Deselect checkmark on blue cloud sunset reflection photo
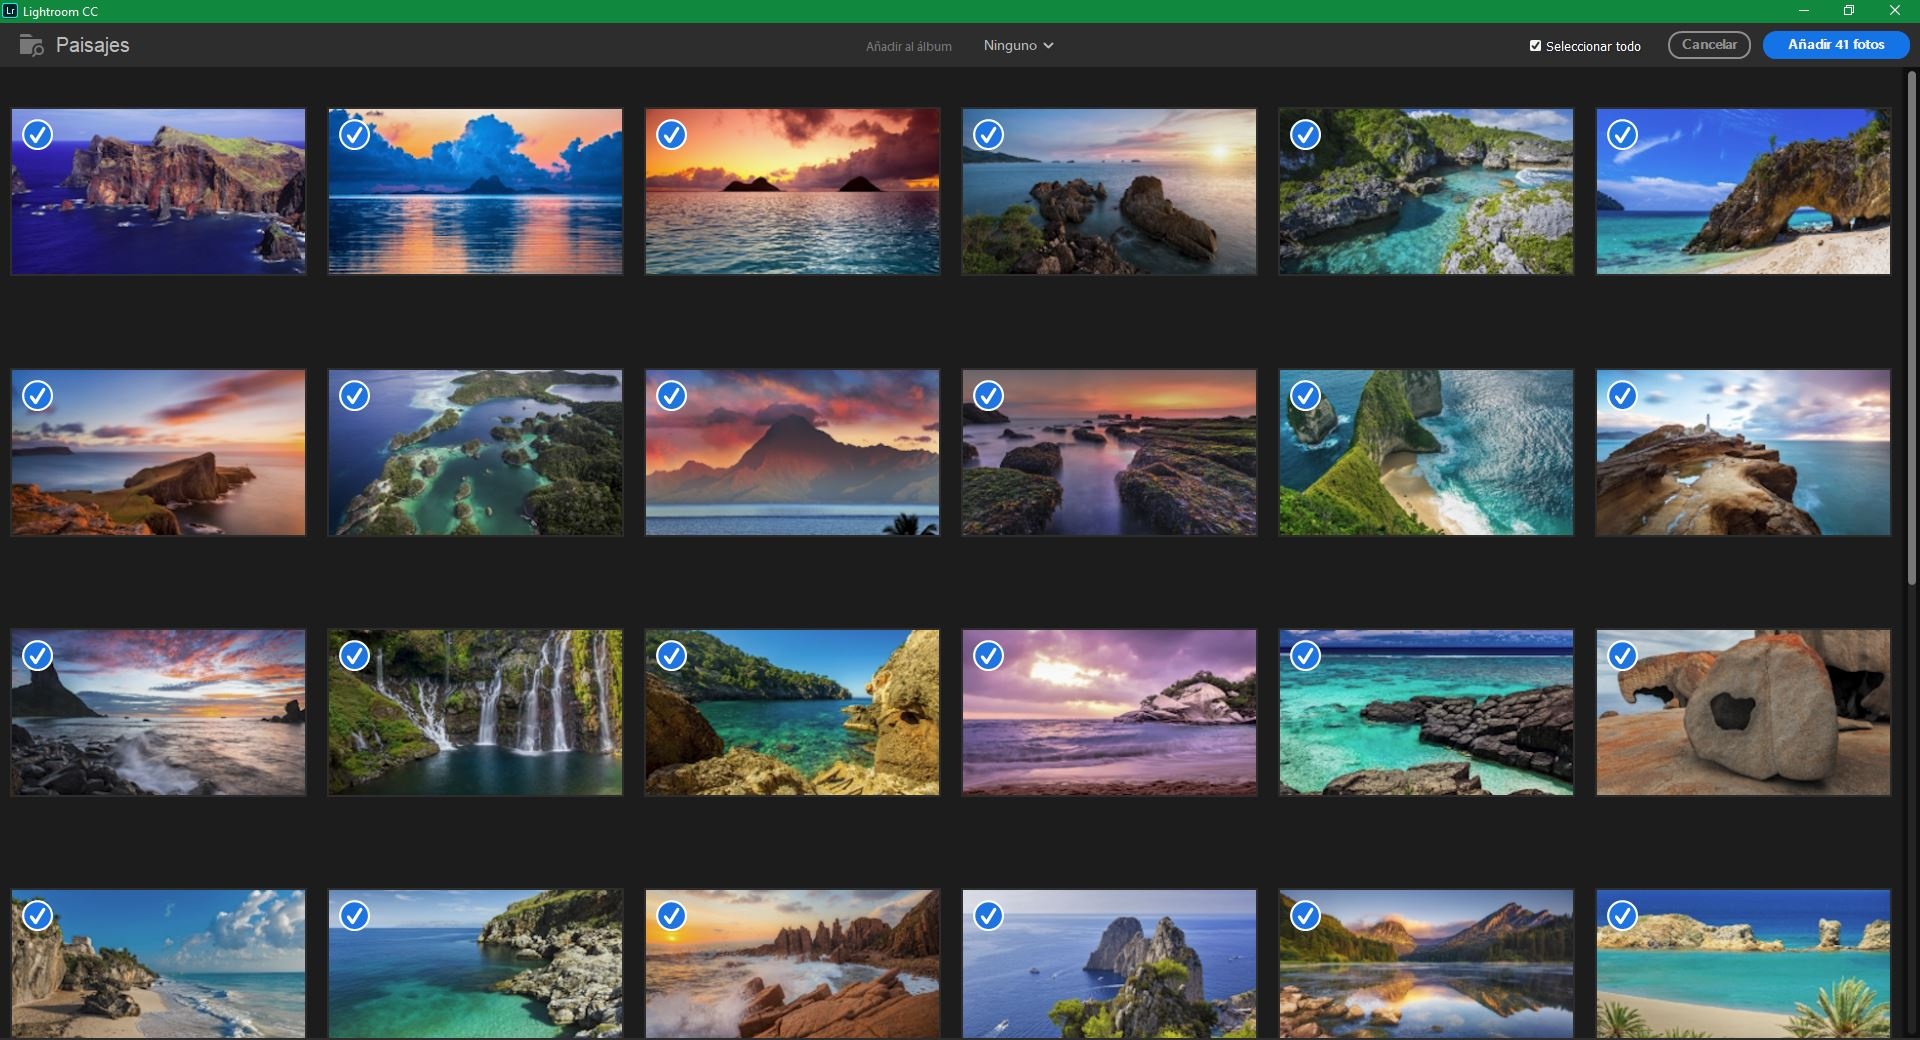 (355, 135)
